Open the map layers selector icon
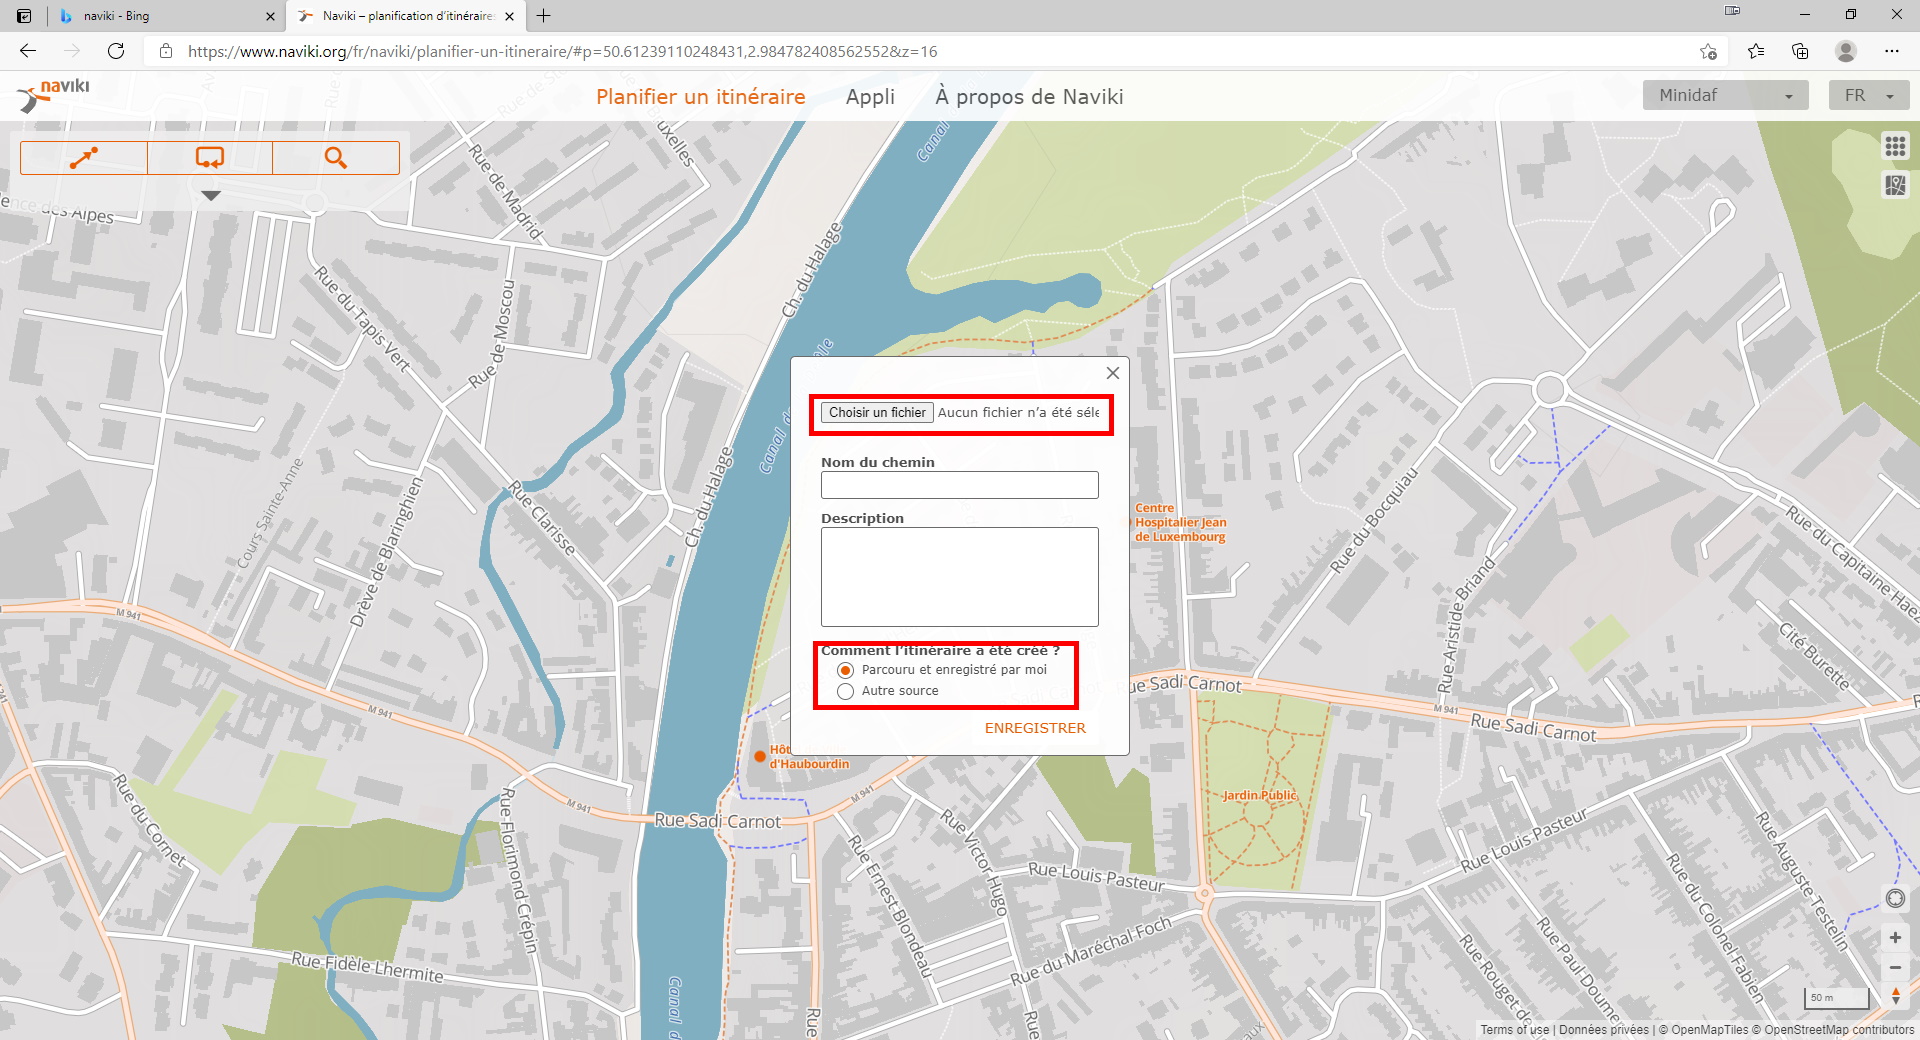Viewport: 1920px width, 1040px height. point(1895,185)
